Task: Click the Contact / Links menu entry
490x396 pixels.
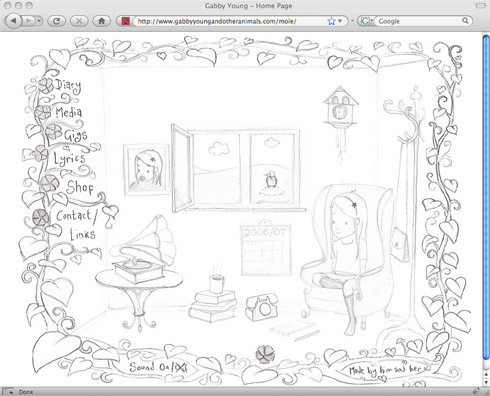Action: pos(77,225)
